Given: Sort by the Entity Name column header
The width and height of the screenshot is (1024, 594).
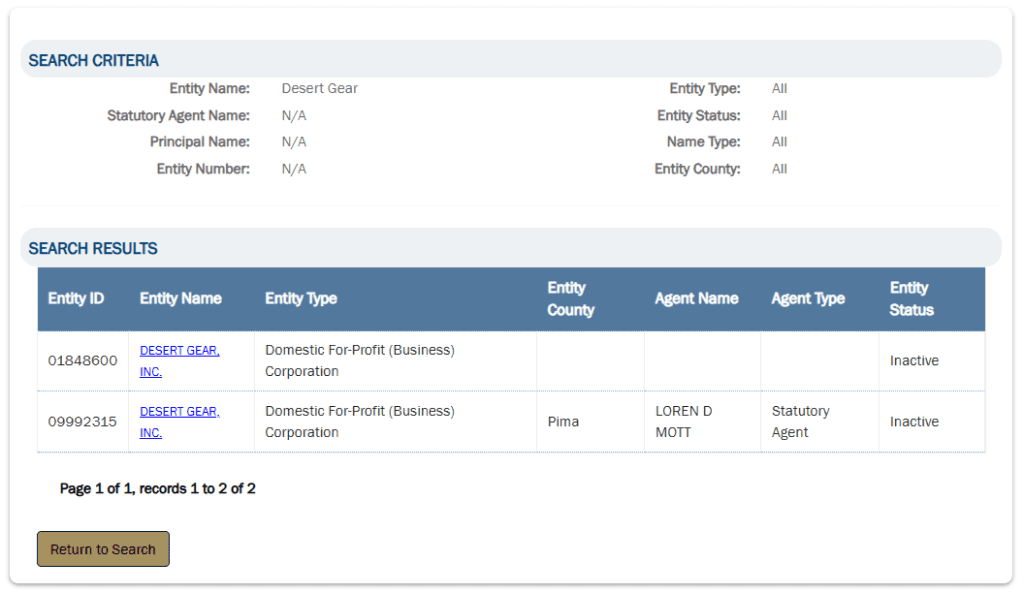Looking at the screenshot, I should point(181,298).
